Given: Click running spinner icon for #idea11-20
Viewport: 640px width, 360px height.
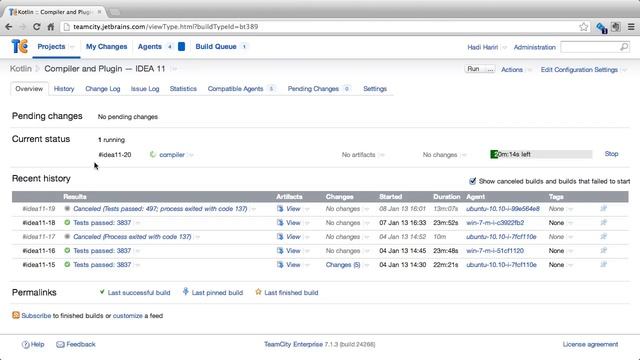Looking at the screenshot, I should [x=153, y=154].
